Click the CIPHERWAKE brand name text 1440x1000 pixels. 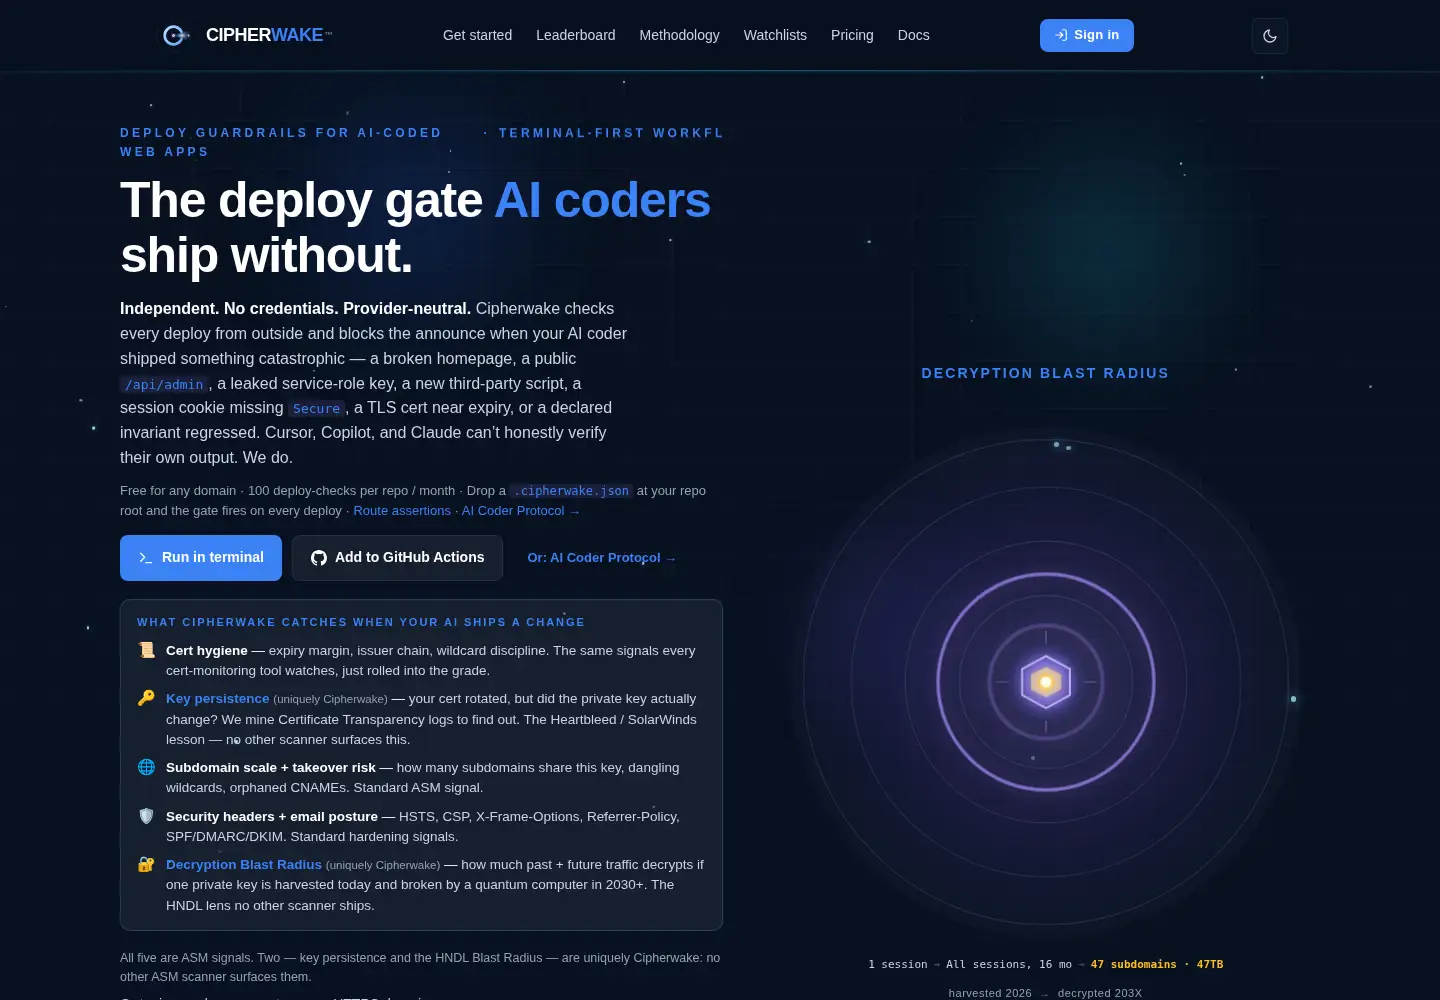tap(264, 35)
